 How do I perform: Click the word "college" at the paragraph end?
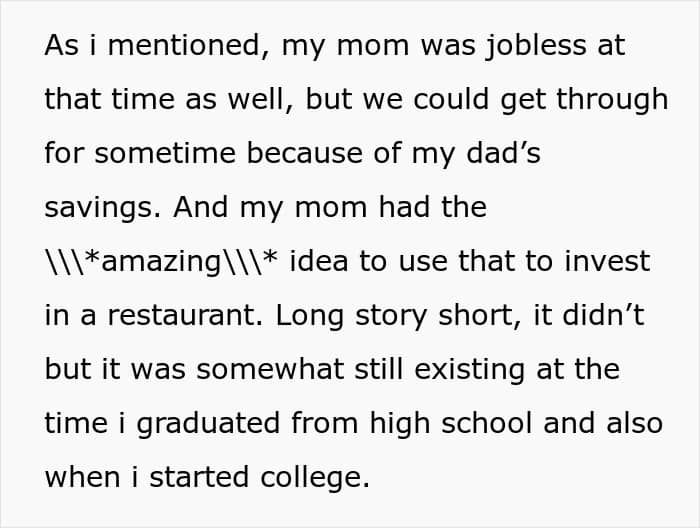point(312,478)
